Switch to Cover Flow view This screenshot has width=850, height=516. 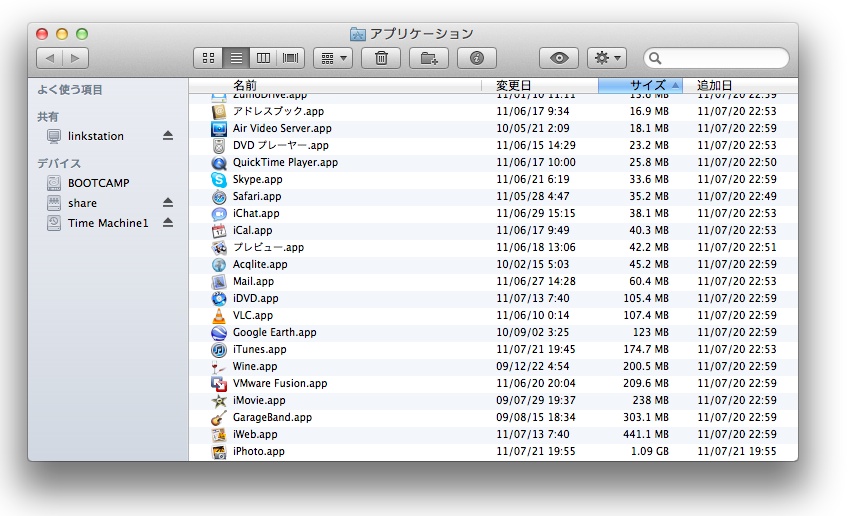291,58
